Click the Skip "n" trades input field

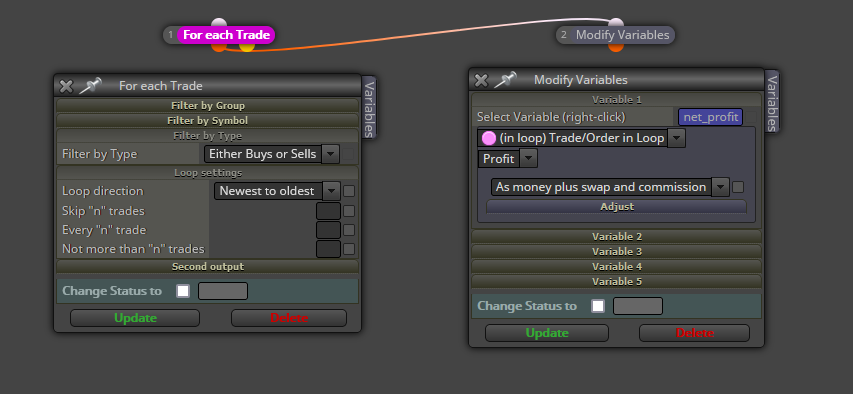tap(329, 211)
